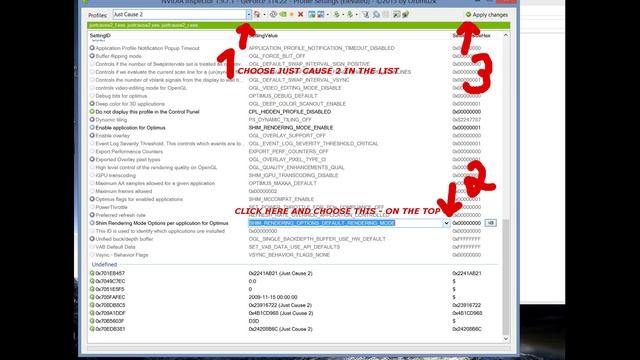
Task: Click the highlighted SHIM_RENDERING_OPTIONS_DEFAULT_RENDERING_MODE value field
Action: 345,223
